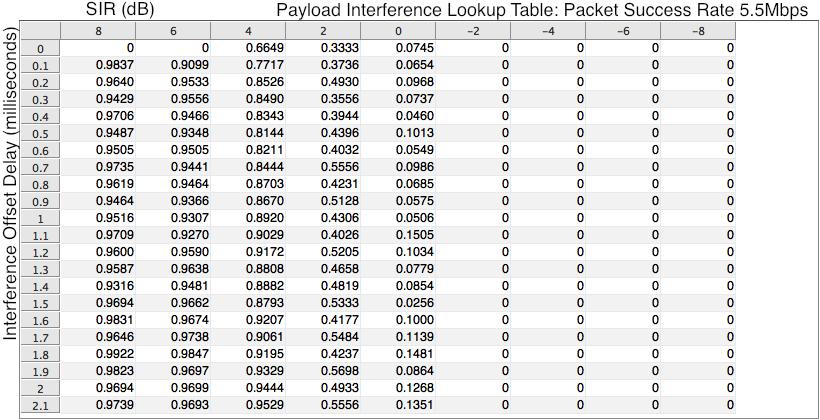Click the SIR 0 column header
Screen dimensions: 820x420
click(398, 31)
